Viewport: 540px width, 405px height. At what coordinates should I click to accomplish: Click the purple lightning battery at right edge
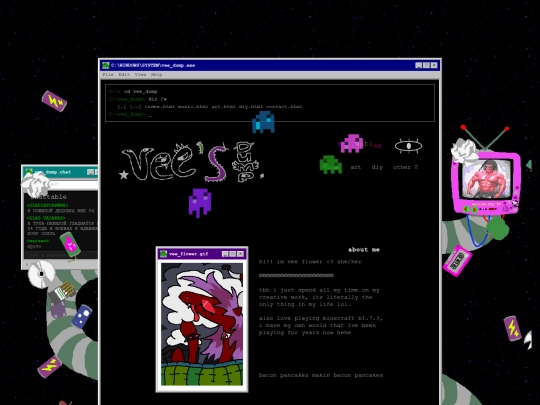pos(513,328)
